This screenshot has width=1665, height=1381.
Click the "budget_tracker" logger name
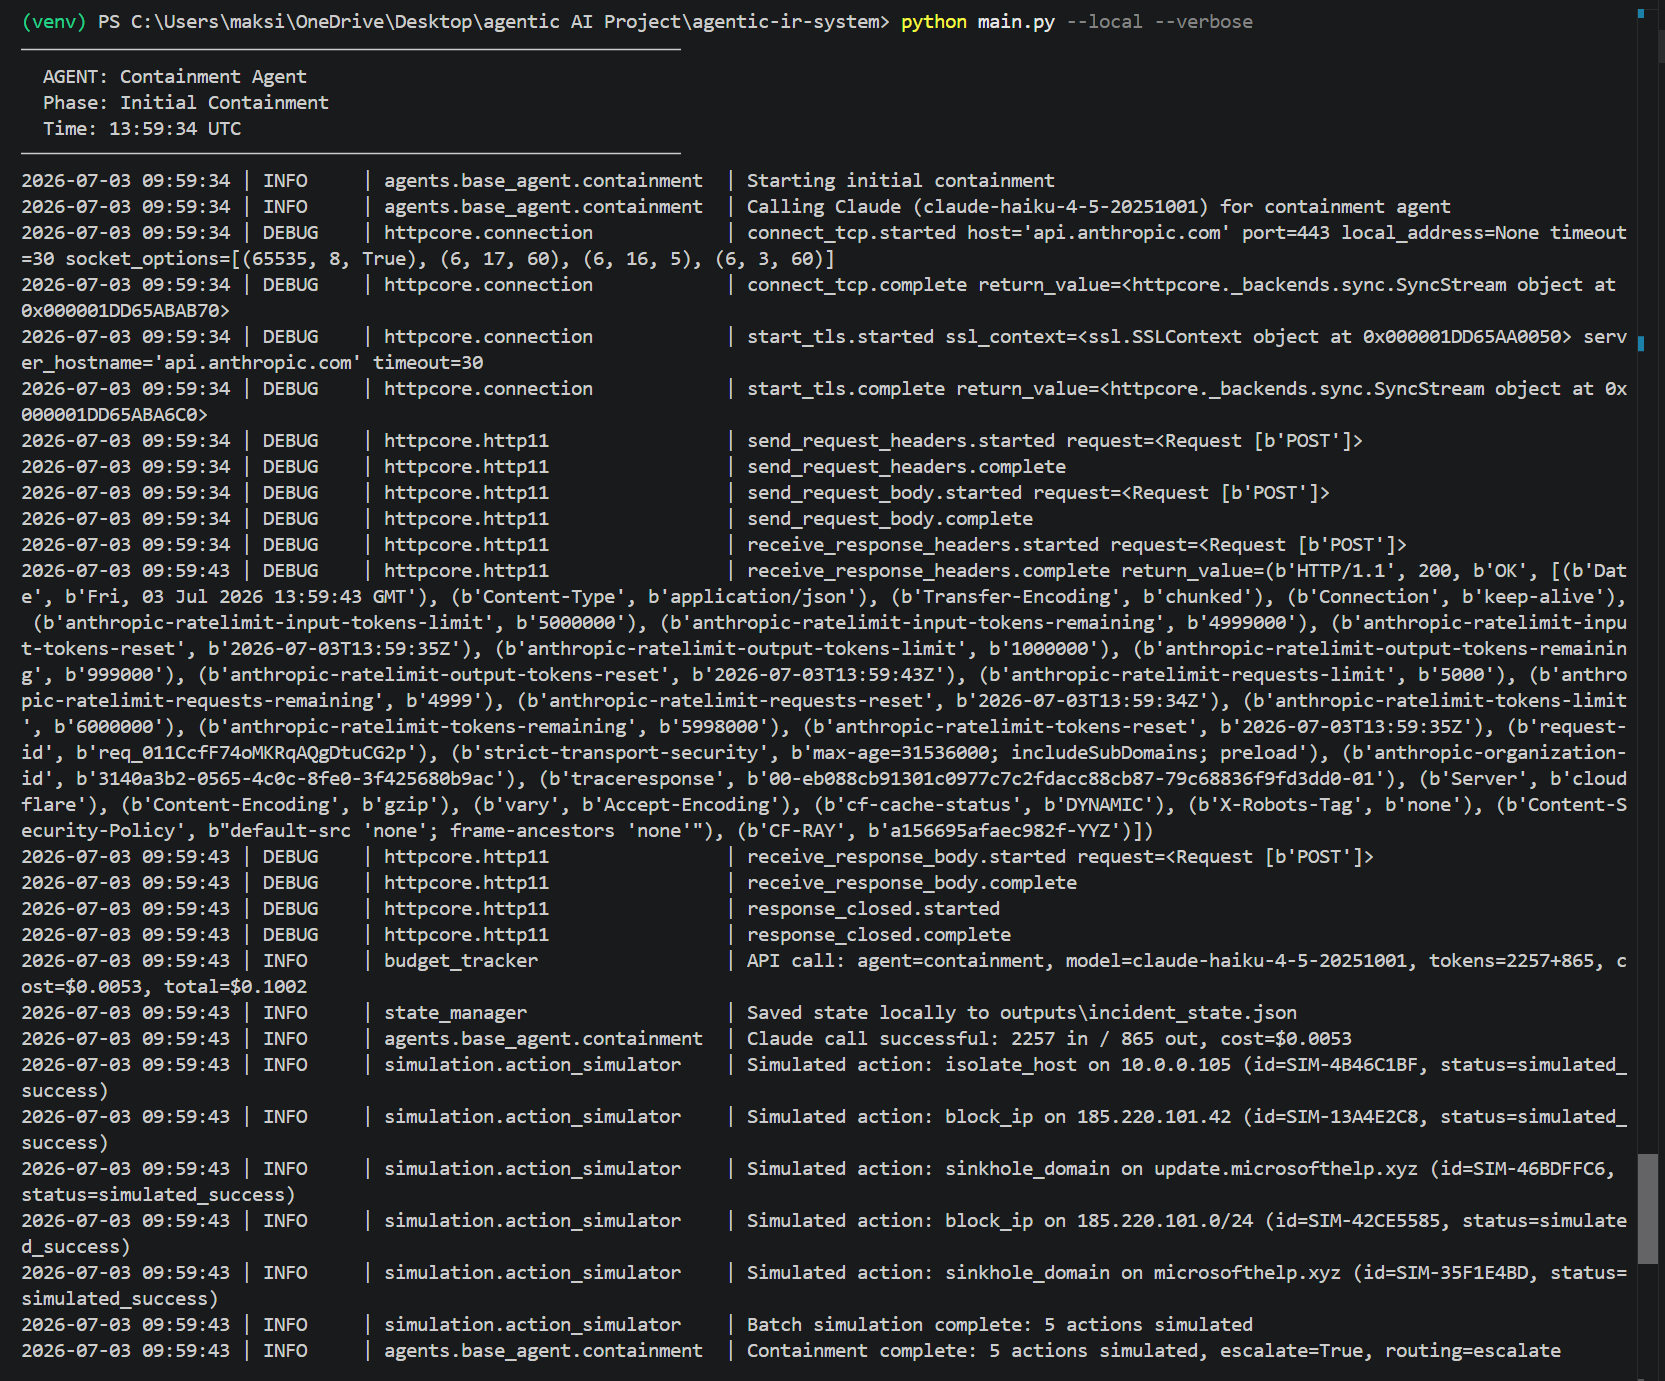461,961
